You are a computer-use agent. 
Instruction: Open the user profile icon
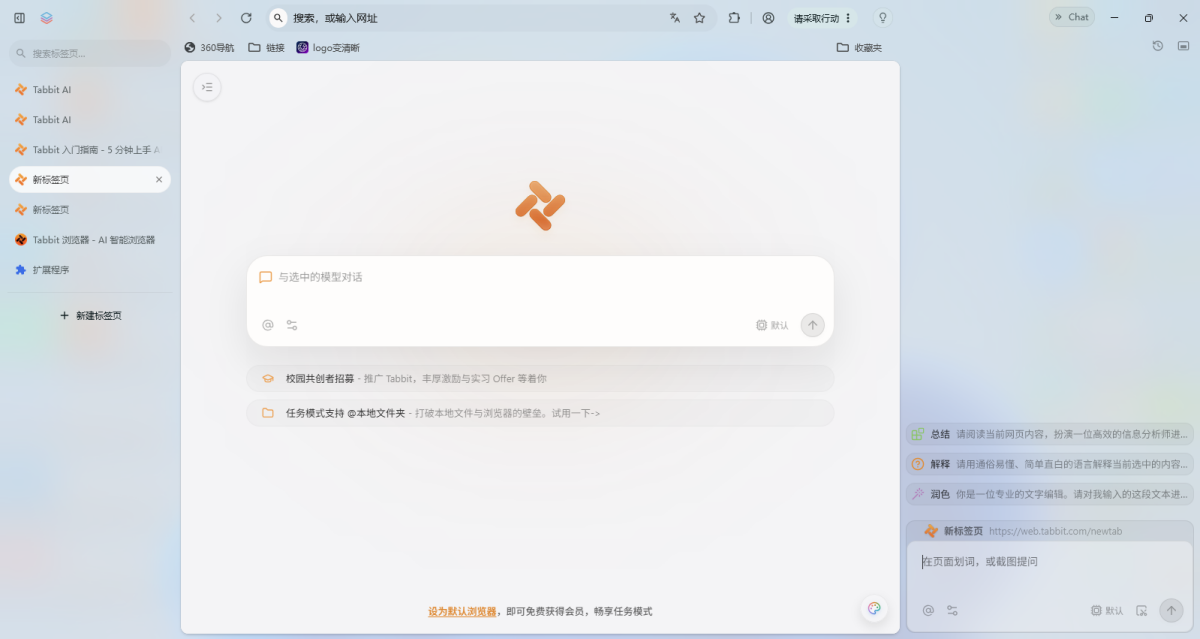[768, 18]
